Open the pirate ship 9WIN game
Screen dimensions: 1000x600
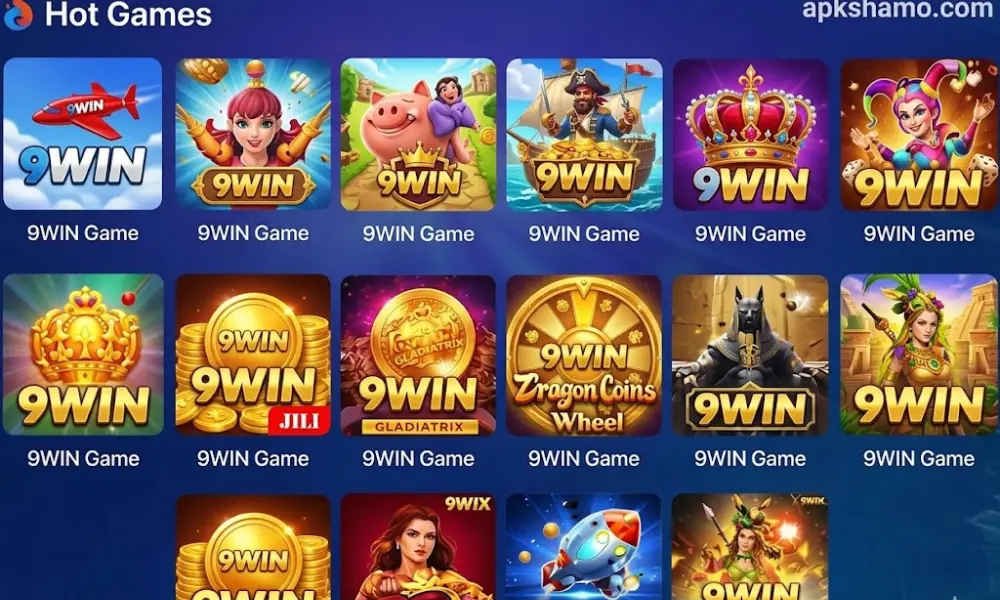tap(584, 134)
